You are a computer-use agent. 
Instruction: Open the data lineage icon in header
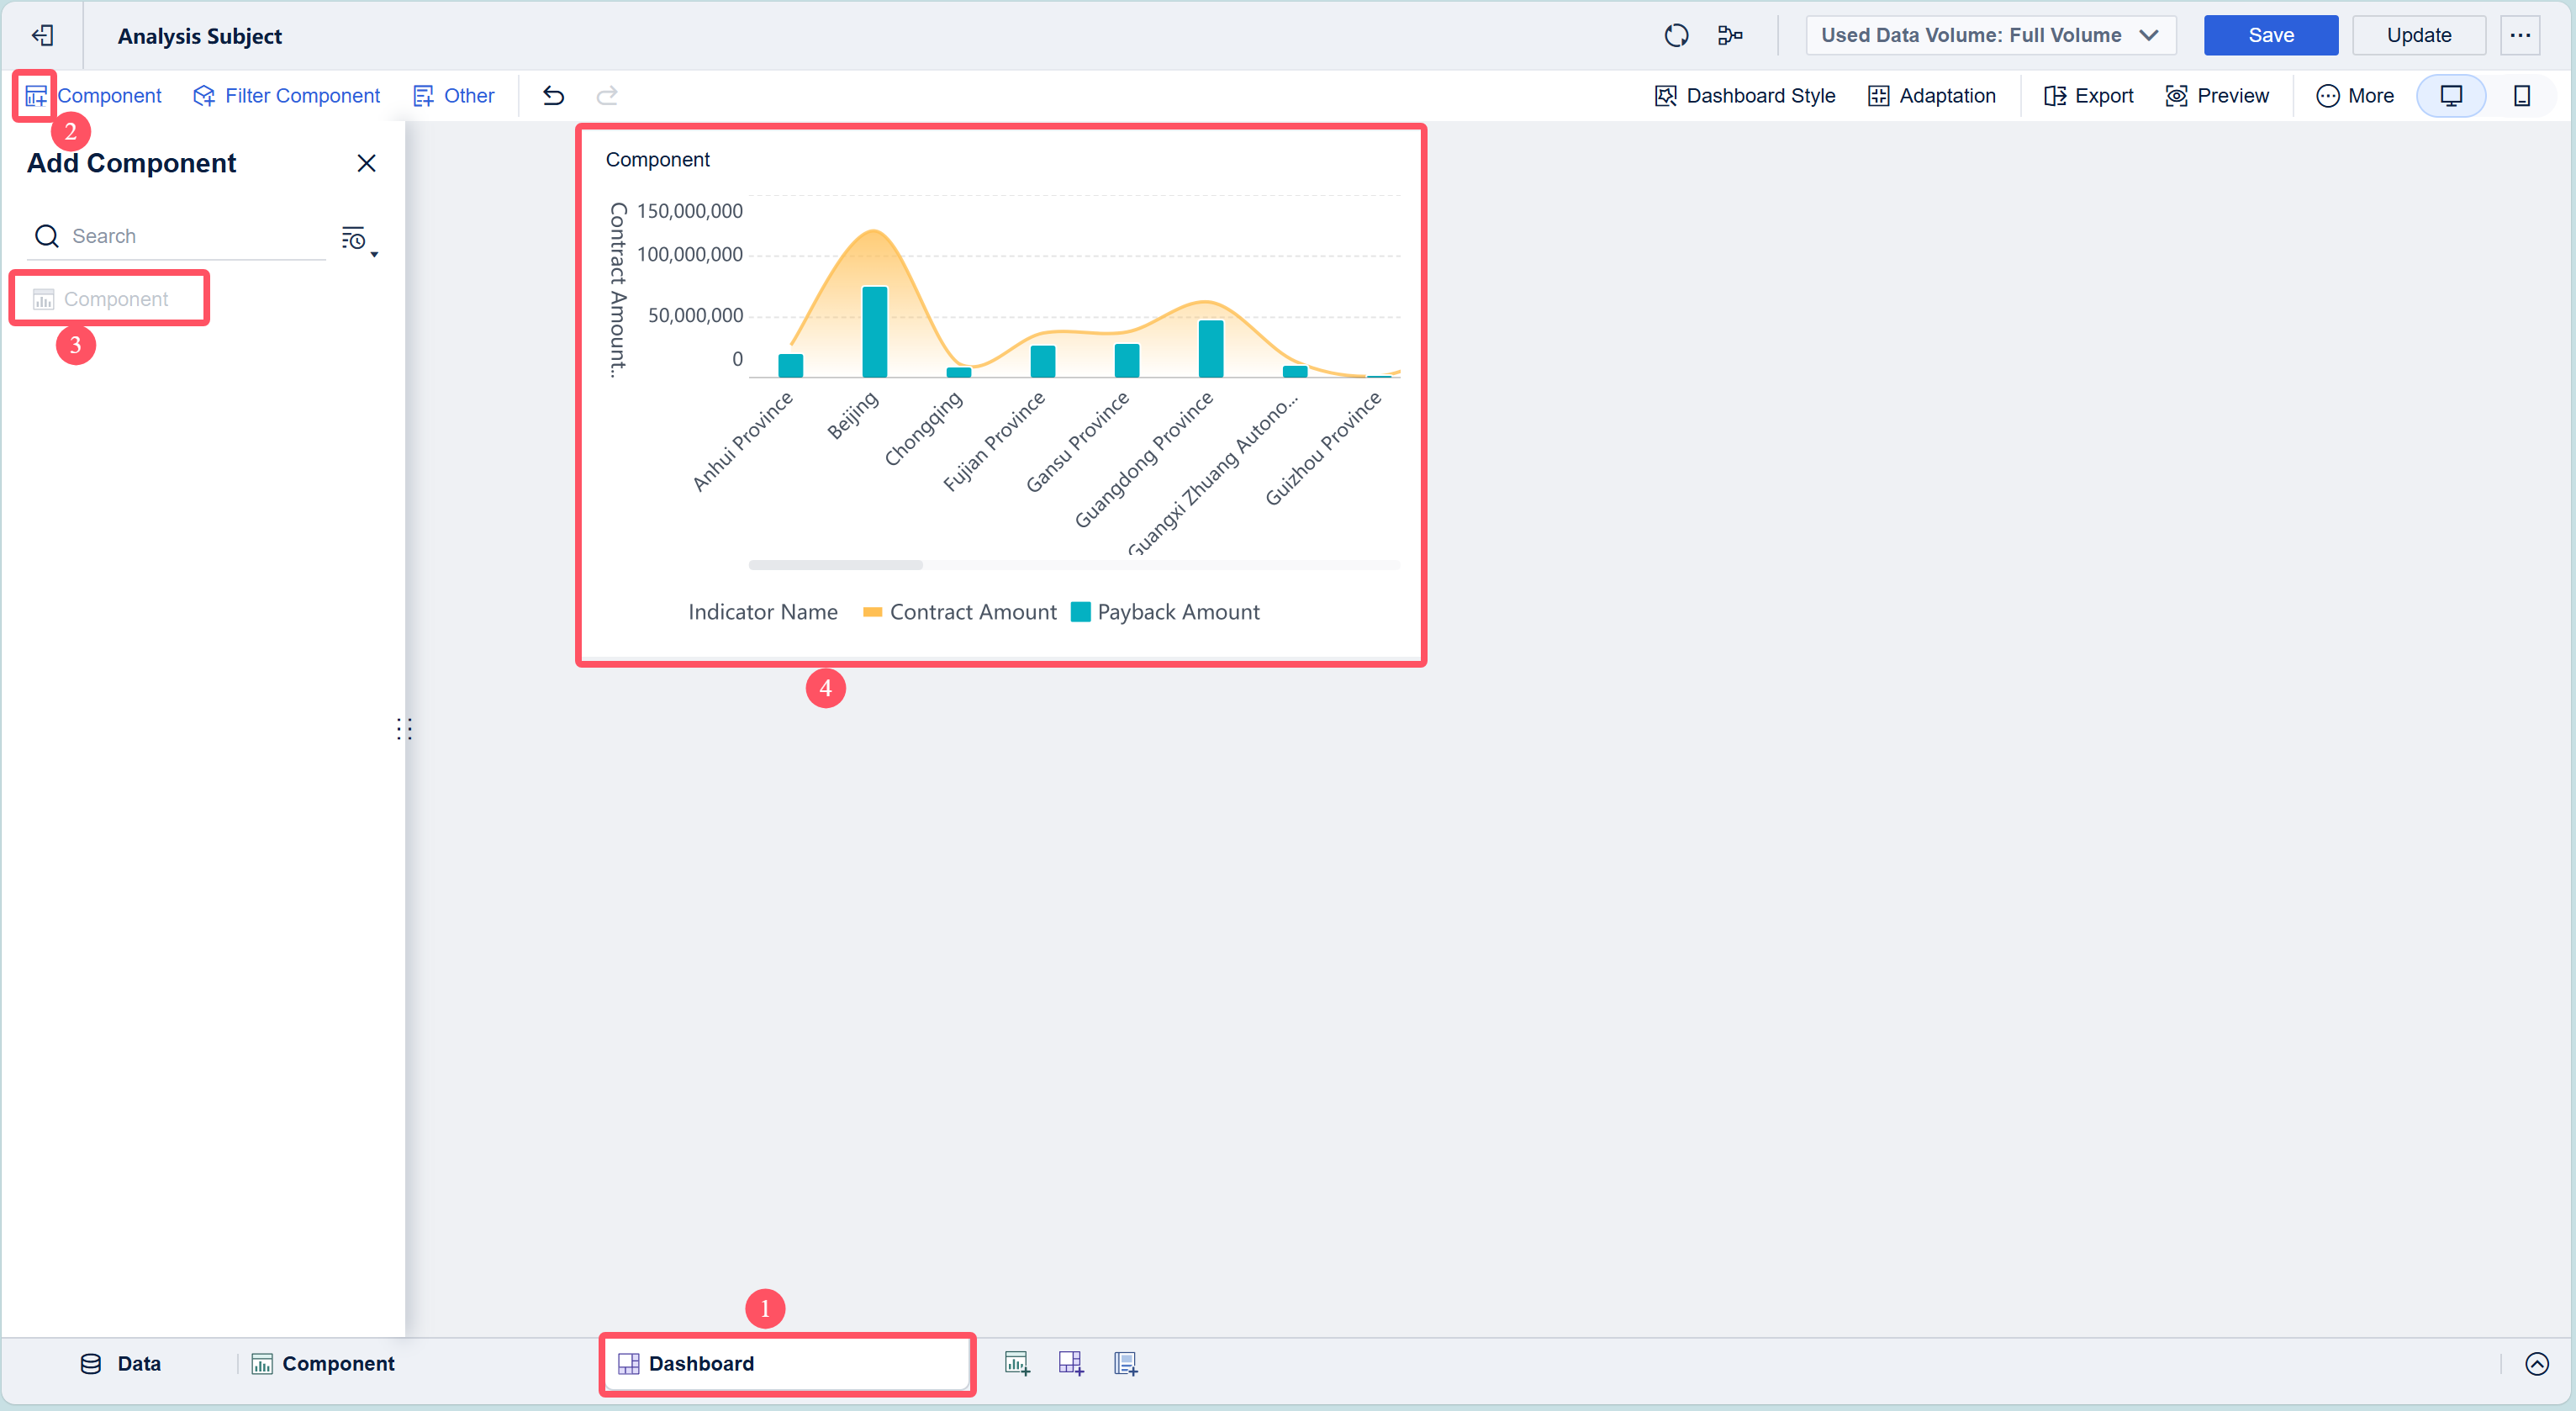click(1730, 36)
